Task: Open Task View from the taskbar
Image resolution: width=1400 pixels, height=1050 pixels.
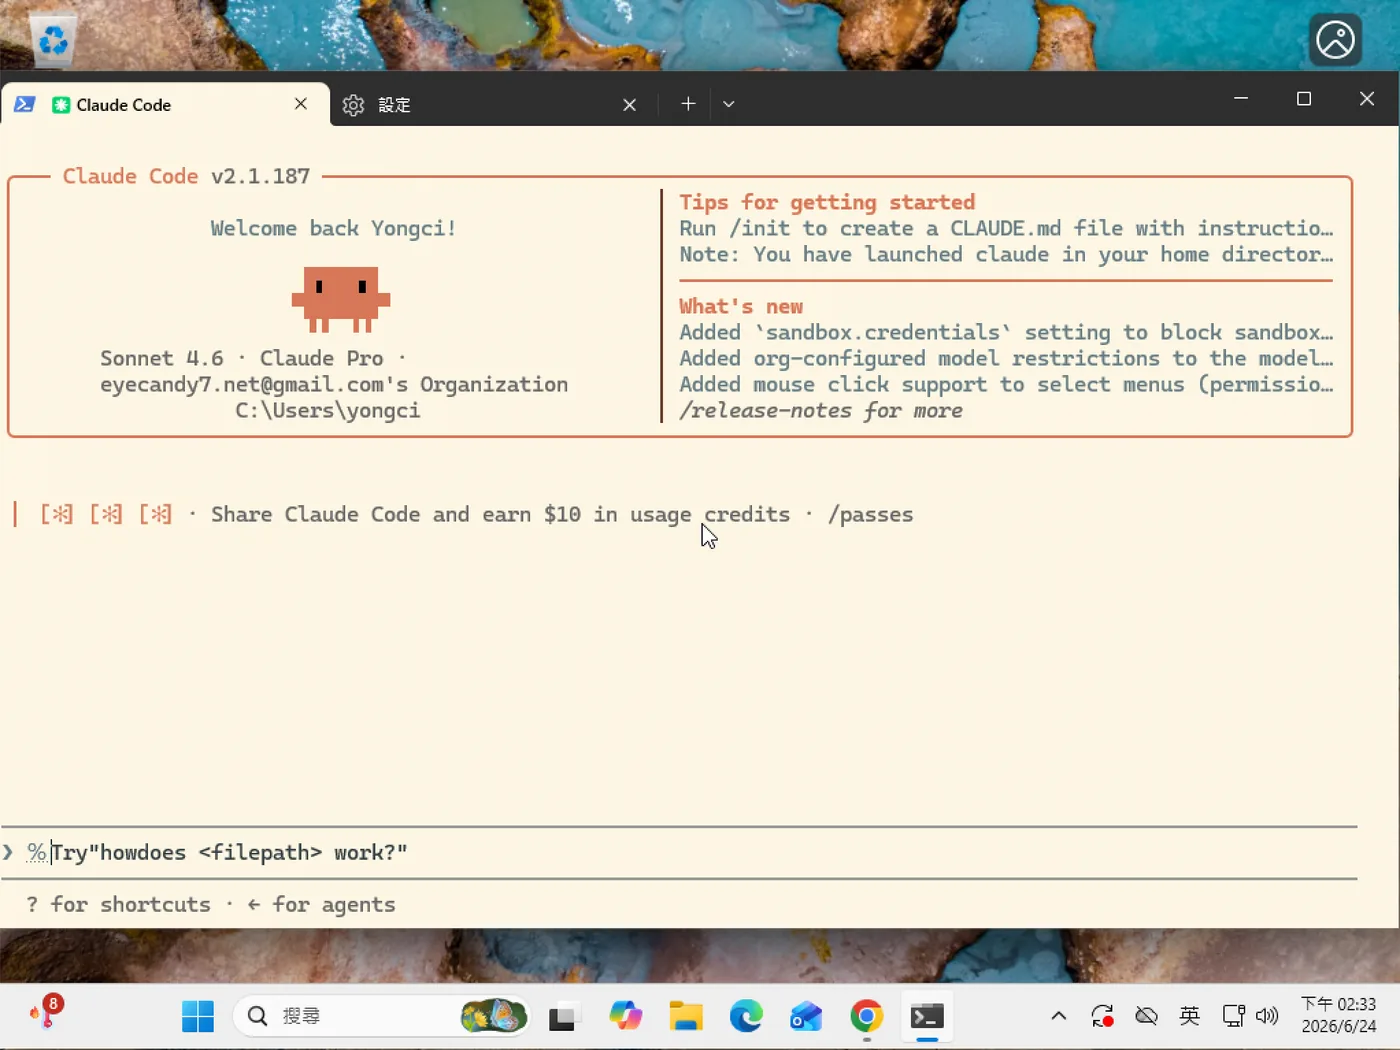Action: [565, 1016]
